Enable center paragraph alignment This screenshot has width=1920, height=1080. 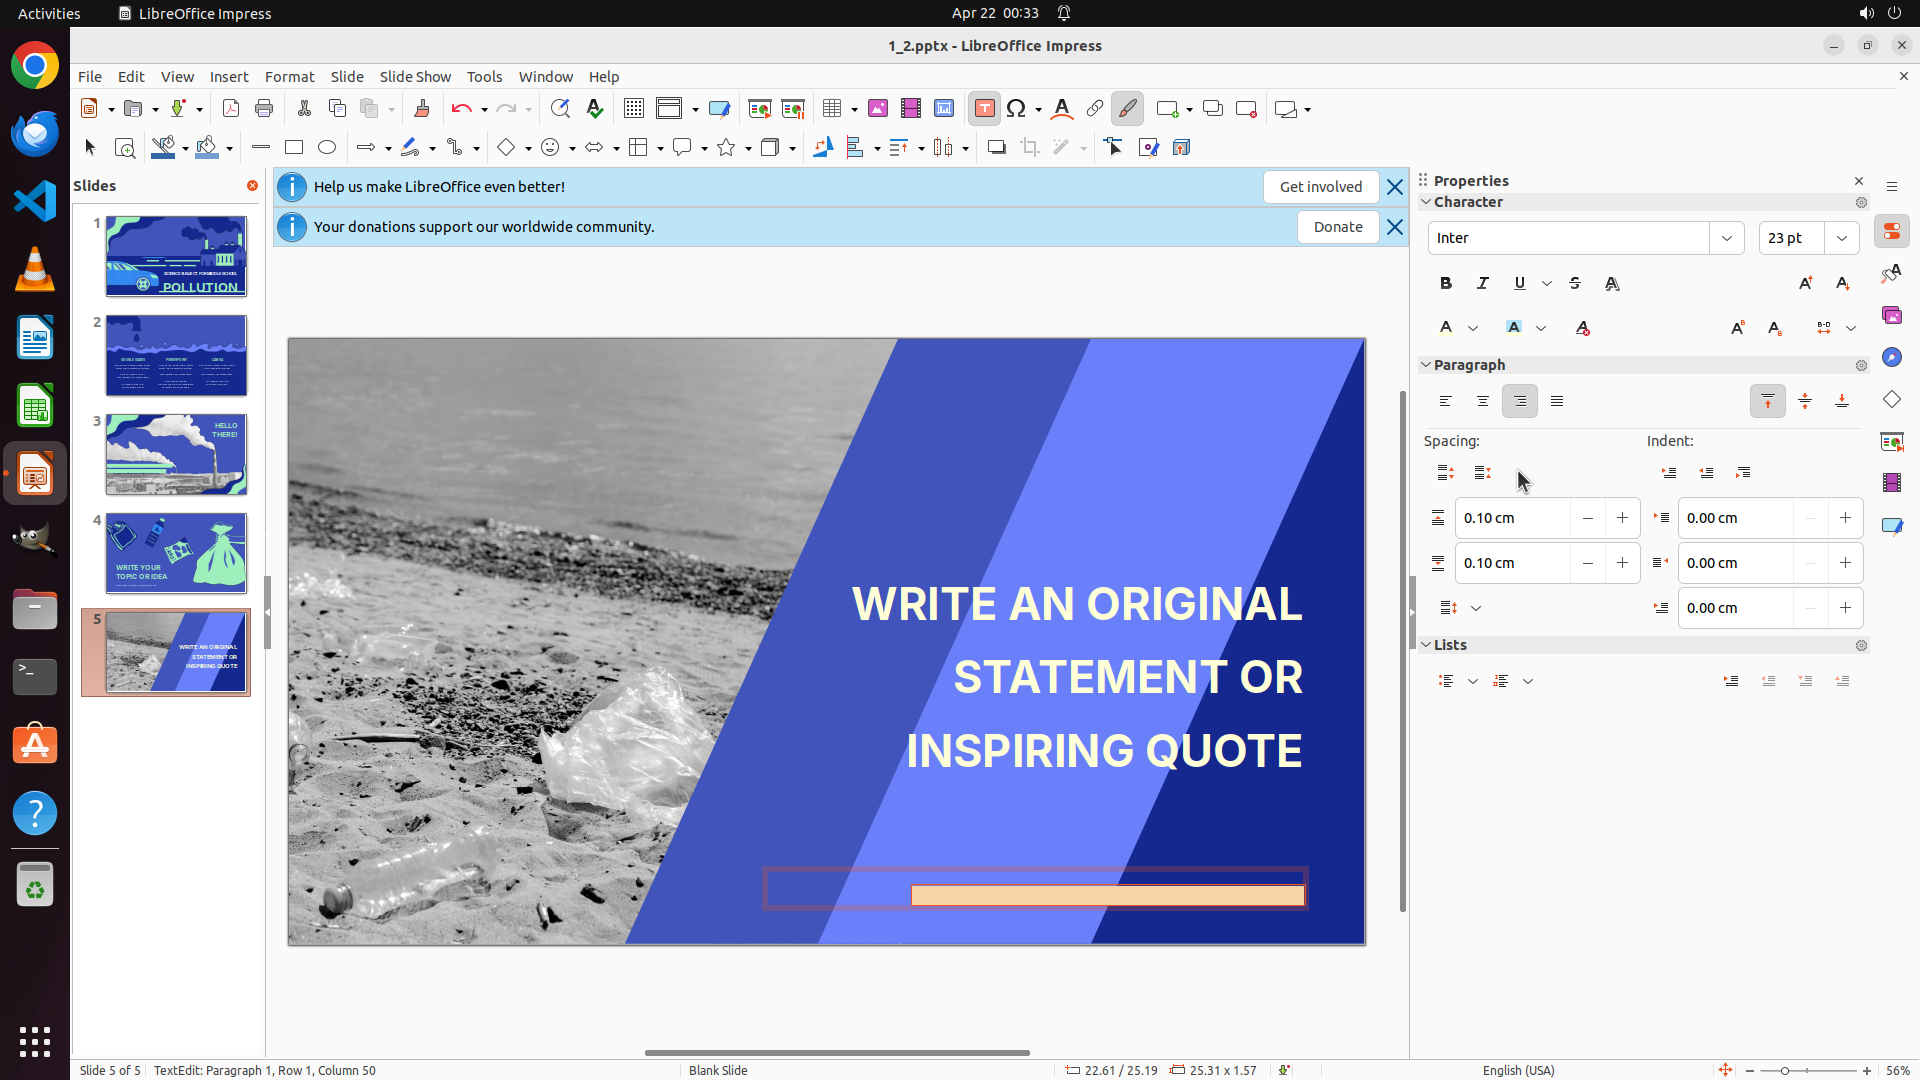point(1483,402)
